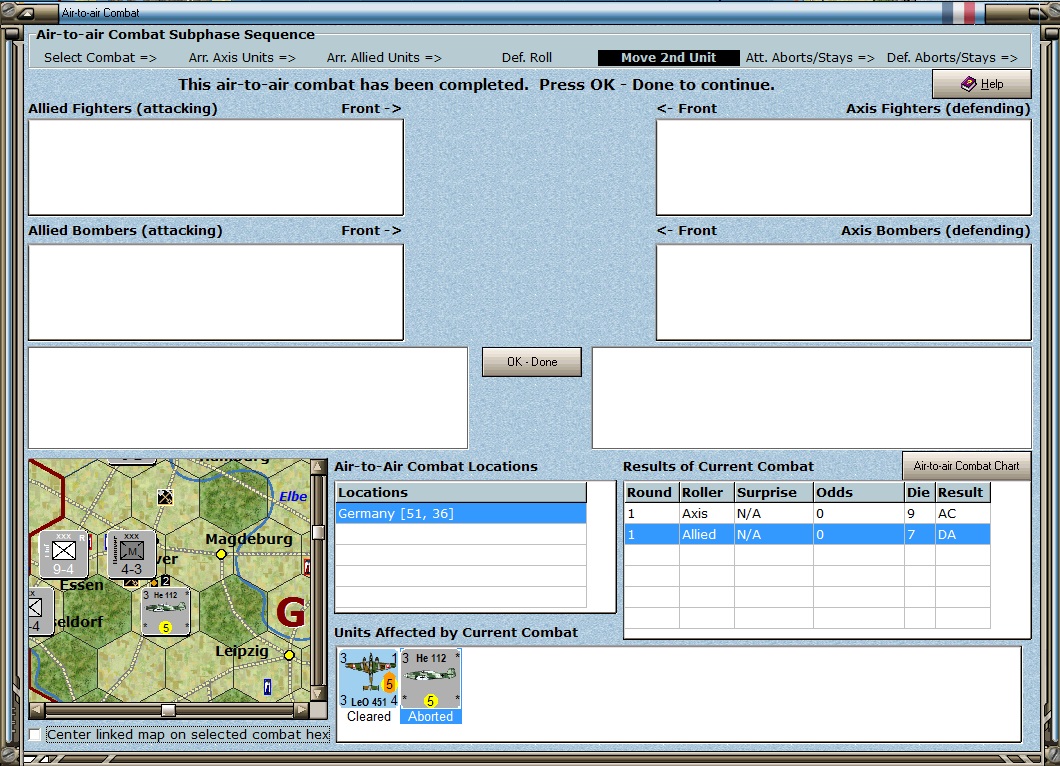Click the Roller column header
1060x766 pixels.
coord(706,492)
